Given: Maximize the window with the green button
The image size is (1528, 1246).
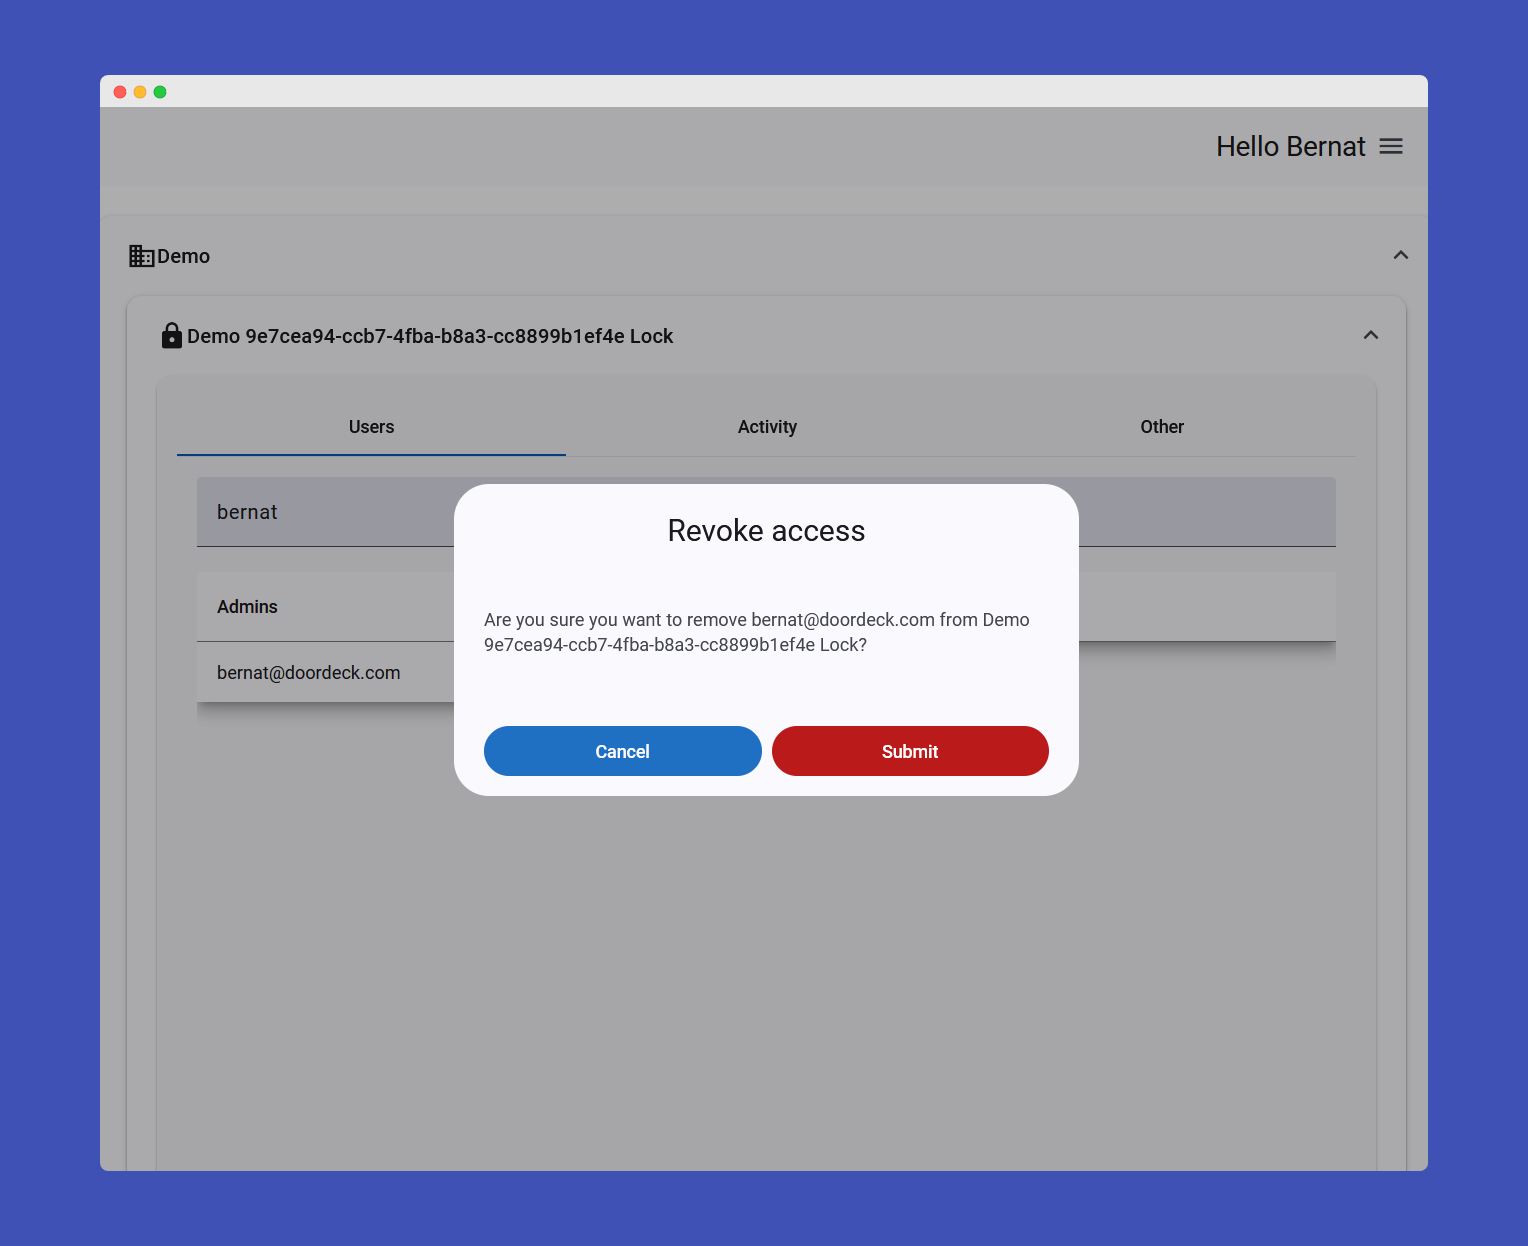Looking at the screenshot, I should click(160, 92).
